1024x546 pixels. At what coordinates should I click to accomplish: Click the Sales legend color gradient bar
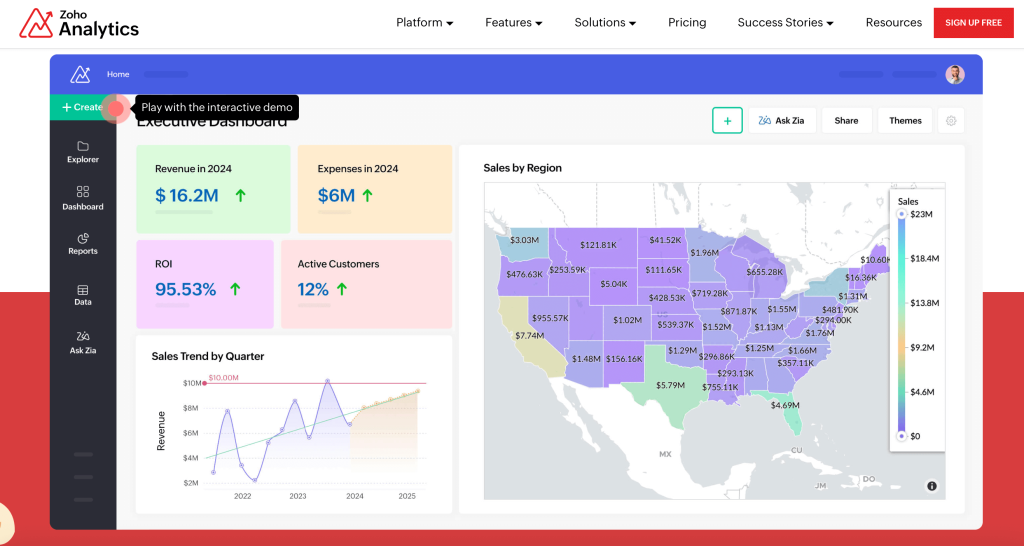coord(901,325)
